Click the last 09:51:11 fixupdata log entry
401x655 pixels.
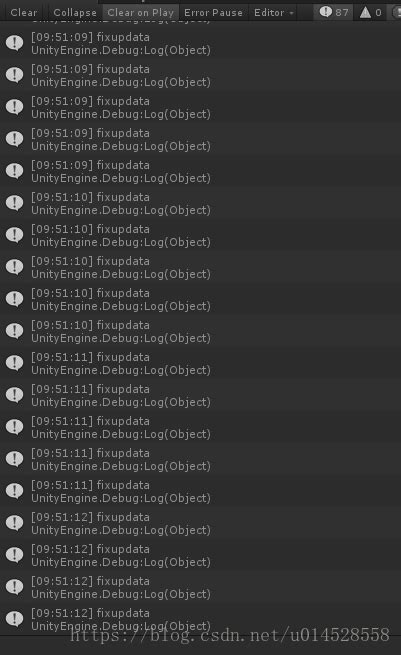[200, 491]
